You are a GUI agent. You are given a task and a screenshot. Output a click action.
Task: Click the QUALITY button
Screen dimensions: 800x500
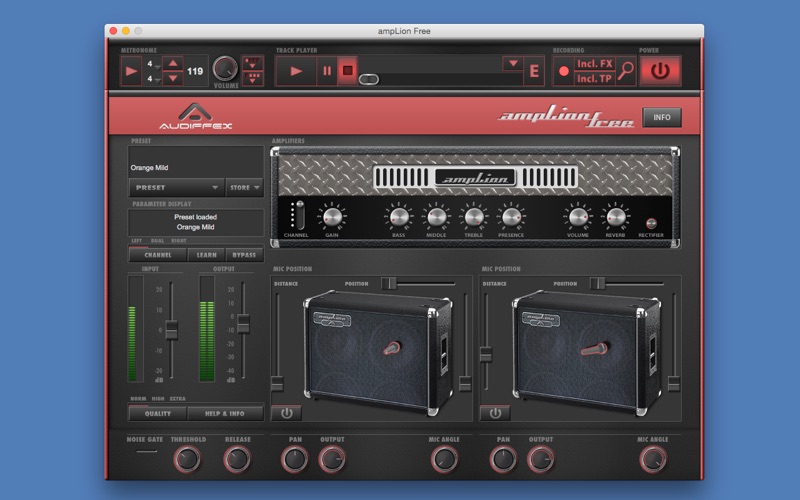tap(158, 413)
